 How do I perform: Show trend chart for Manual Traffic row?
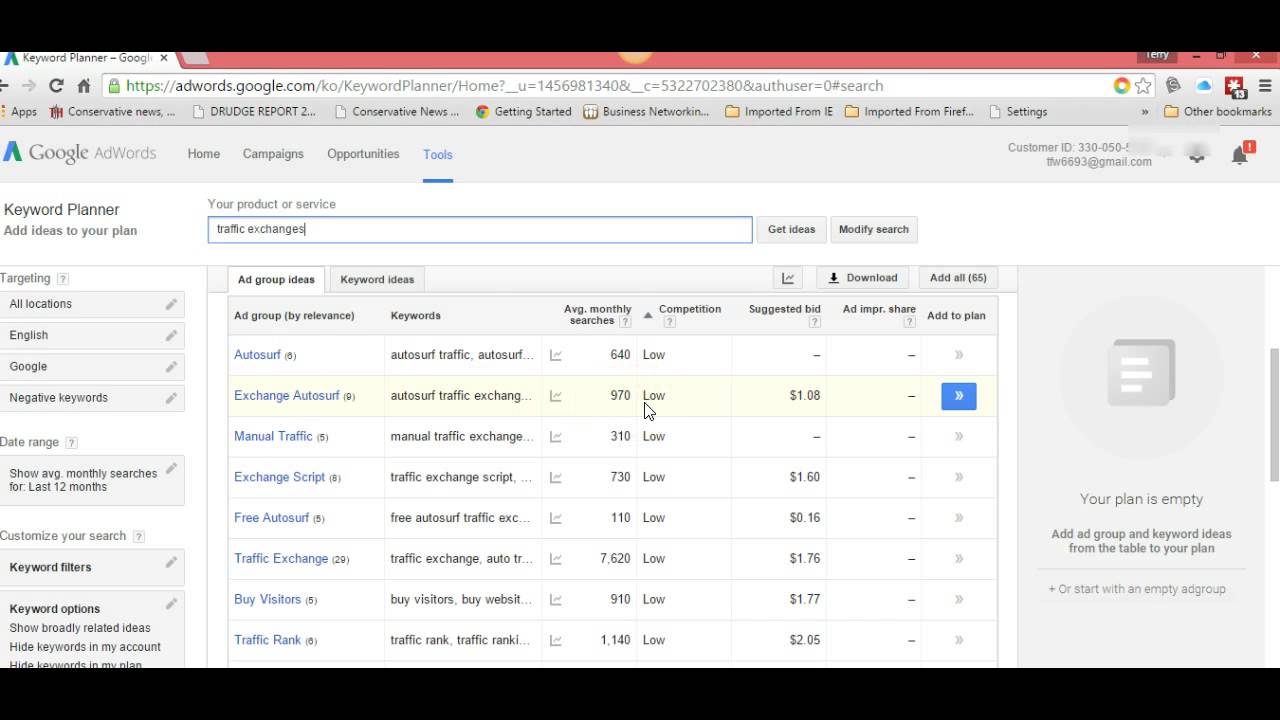click(556, 437)
